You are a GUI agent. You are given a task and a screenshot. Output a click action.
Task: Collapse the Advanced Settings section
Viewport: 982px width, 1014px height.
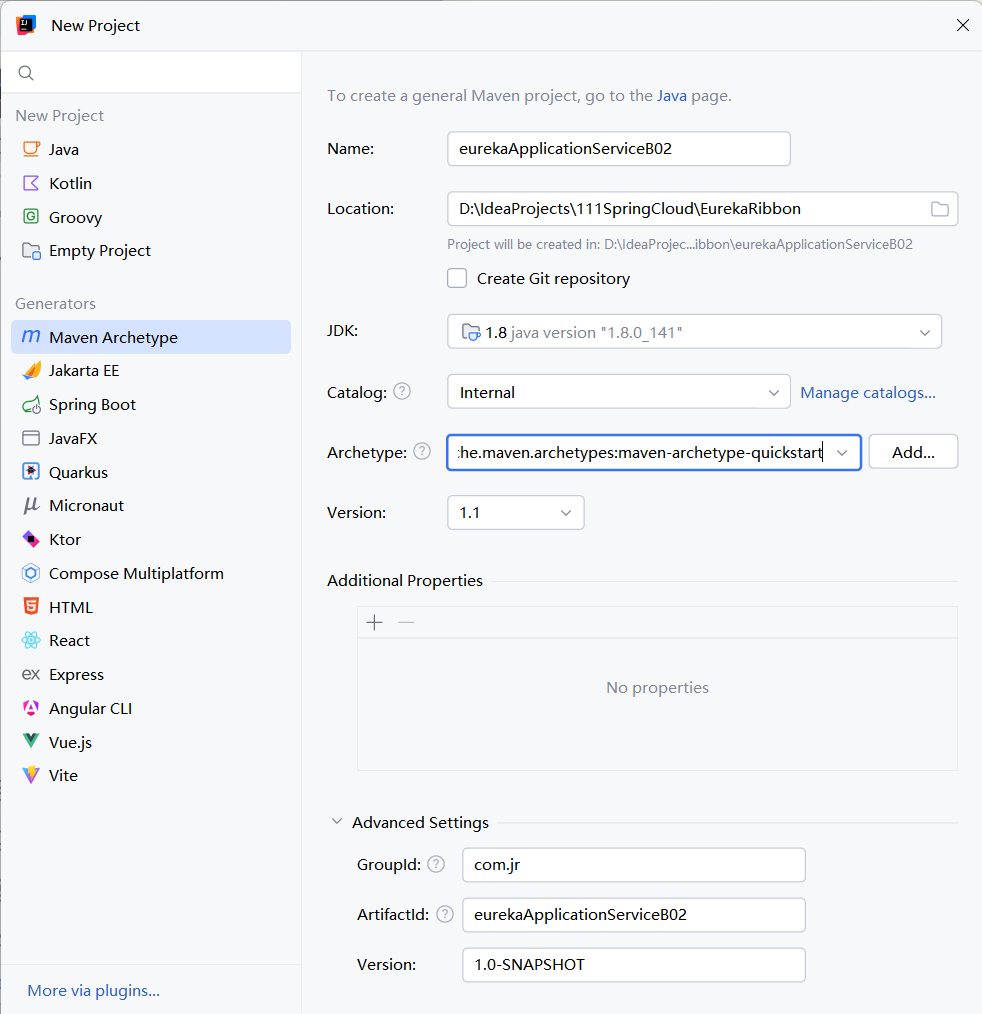pos(336,821)
